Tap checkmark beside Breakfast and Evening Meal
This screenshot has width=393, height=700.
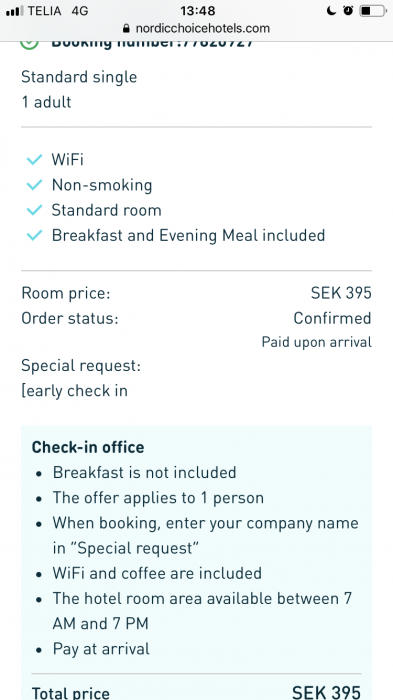coord(34,235)
